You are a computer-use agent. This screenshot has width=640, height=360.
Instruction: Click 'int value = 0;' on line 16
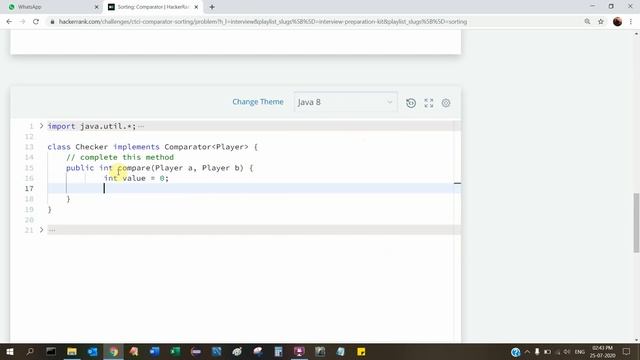coord(136,178)
